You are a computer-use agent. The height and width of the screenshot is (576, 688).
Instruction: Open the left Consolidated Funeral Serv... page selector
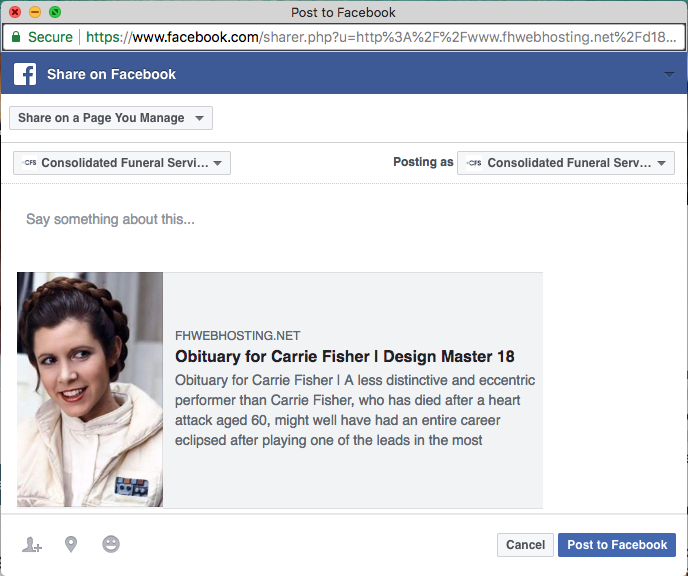(x=122, y=163)
